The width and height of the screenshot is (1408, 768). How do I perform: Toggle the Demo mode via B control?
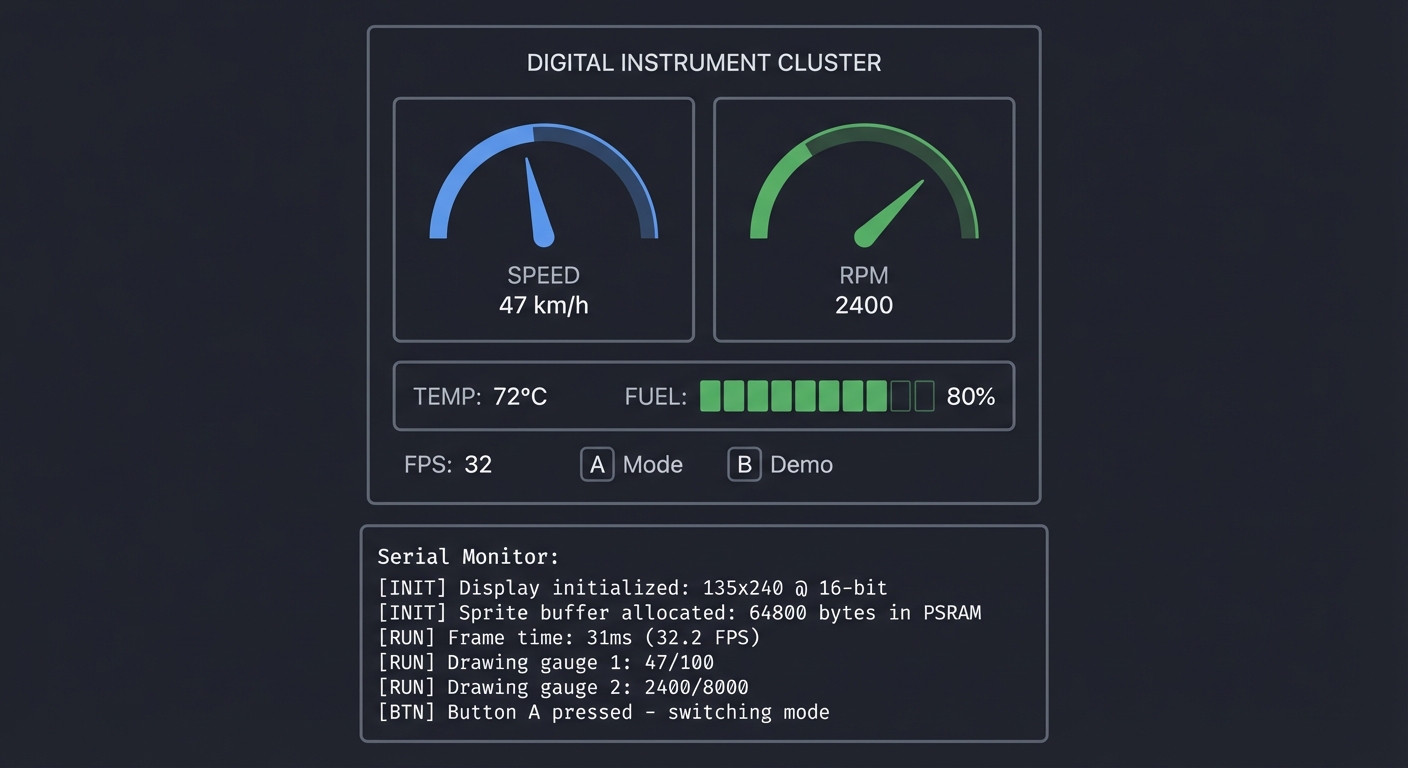point(744,464)
